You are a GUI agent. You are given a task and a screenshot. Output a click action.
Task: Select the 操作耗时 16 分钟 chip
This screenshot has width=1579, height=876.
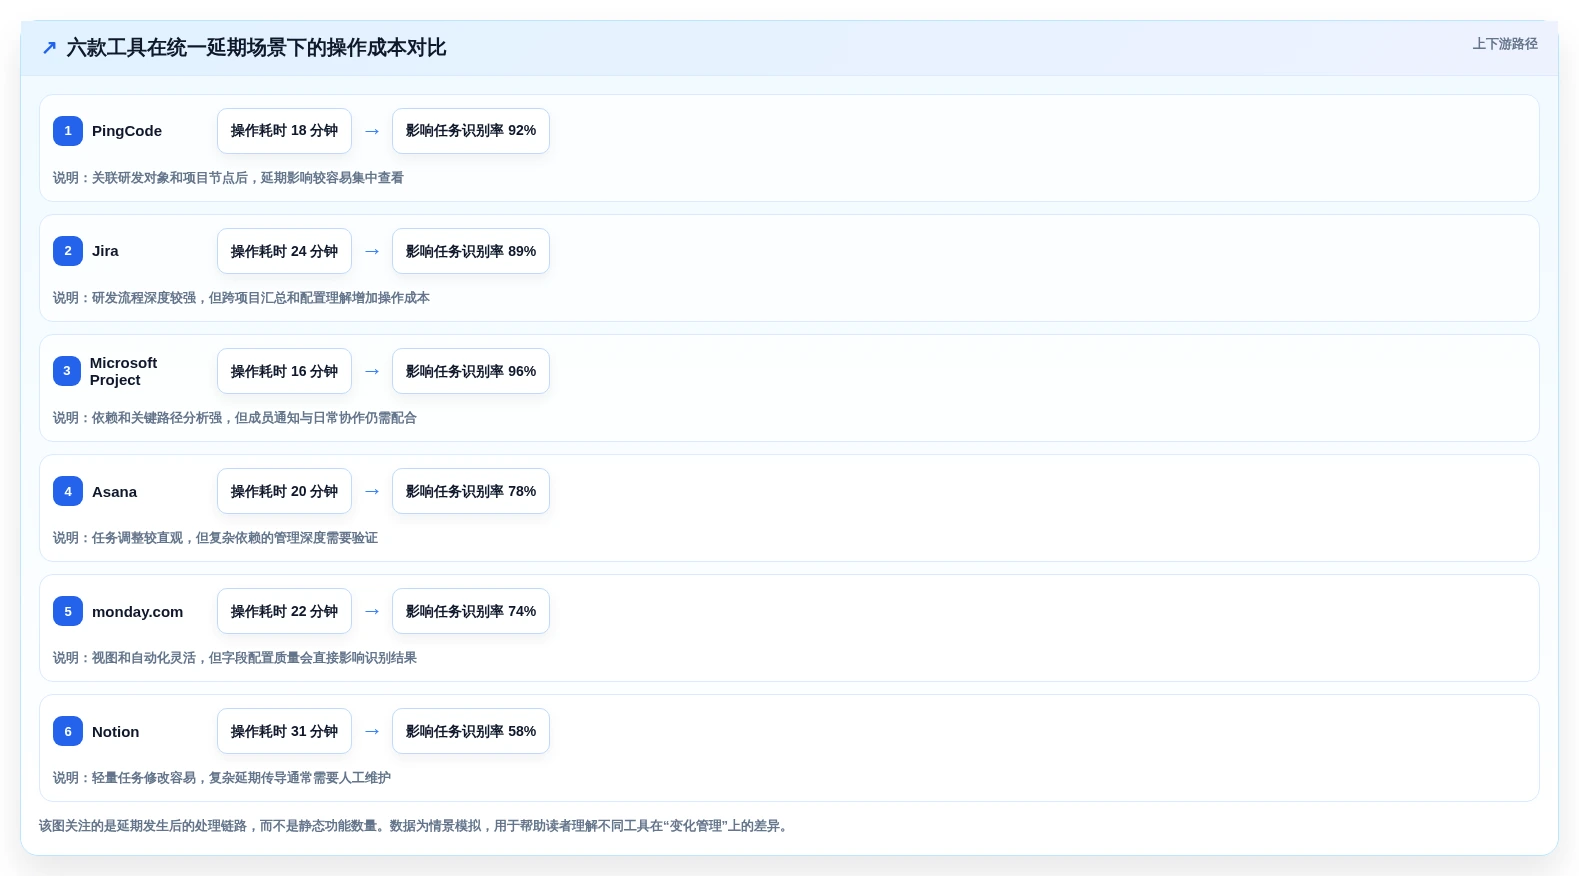[x=284, y=371]
